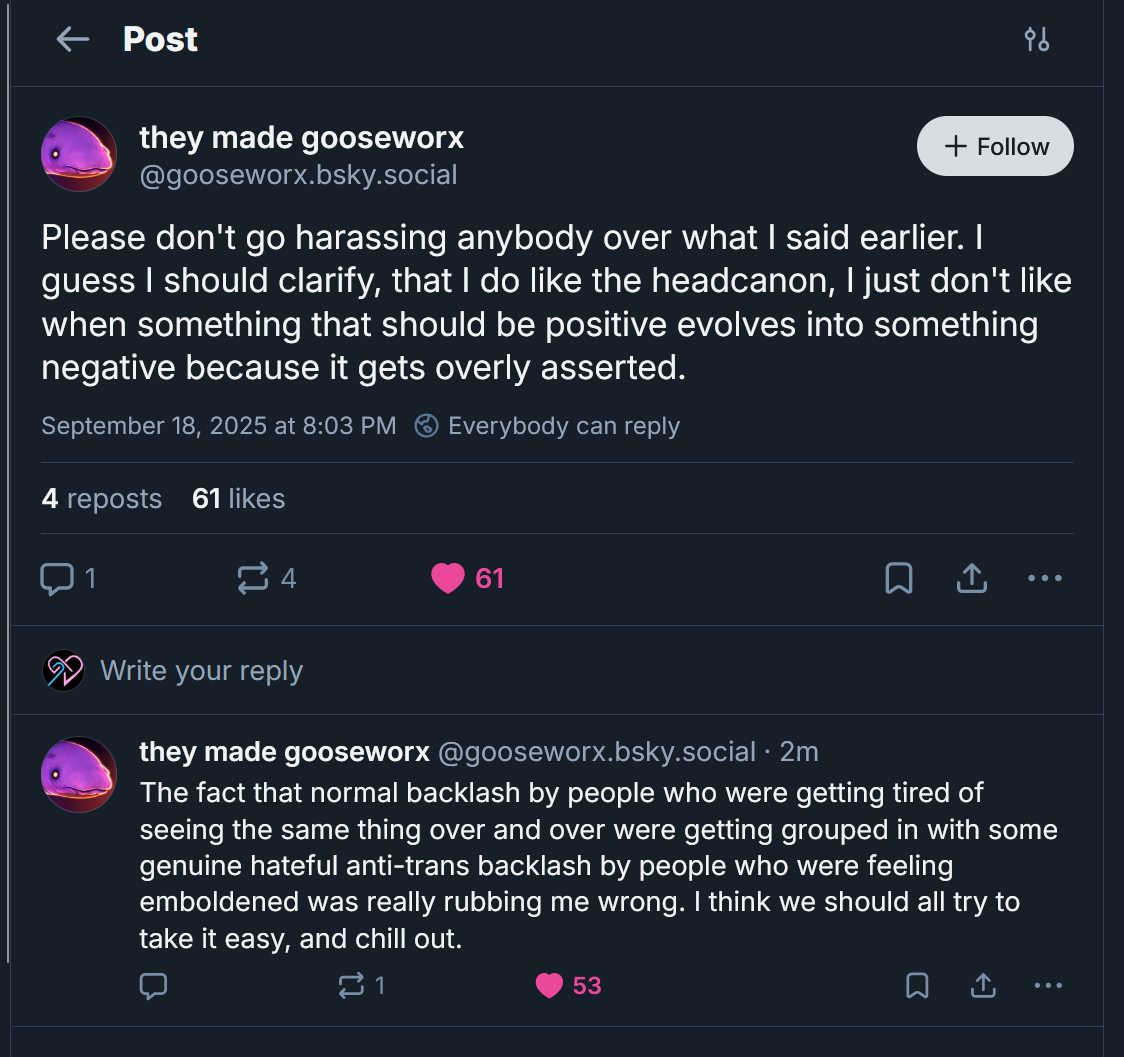Viewport: 1124px width, 1057px height.
Task: Open thread view settings icon
Action: [x=1037, y=40]
